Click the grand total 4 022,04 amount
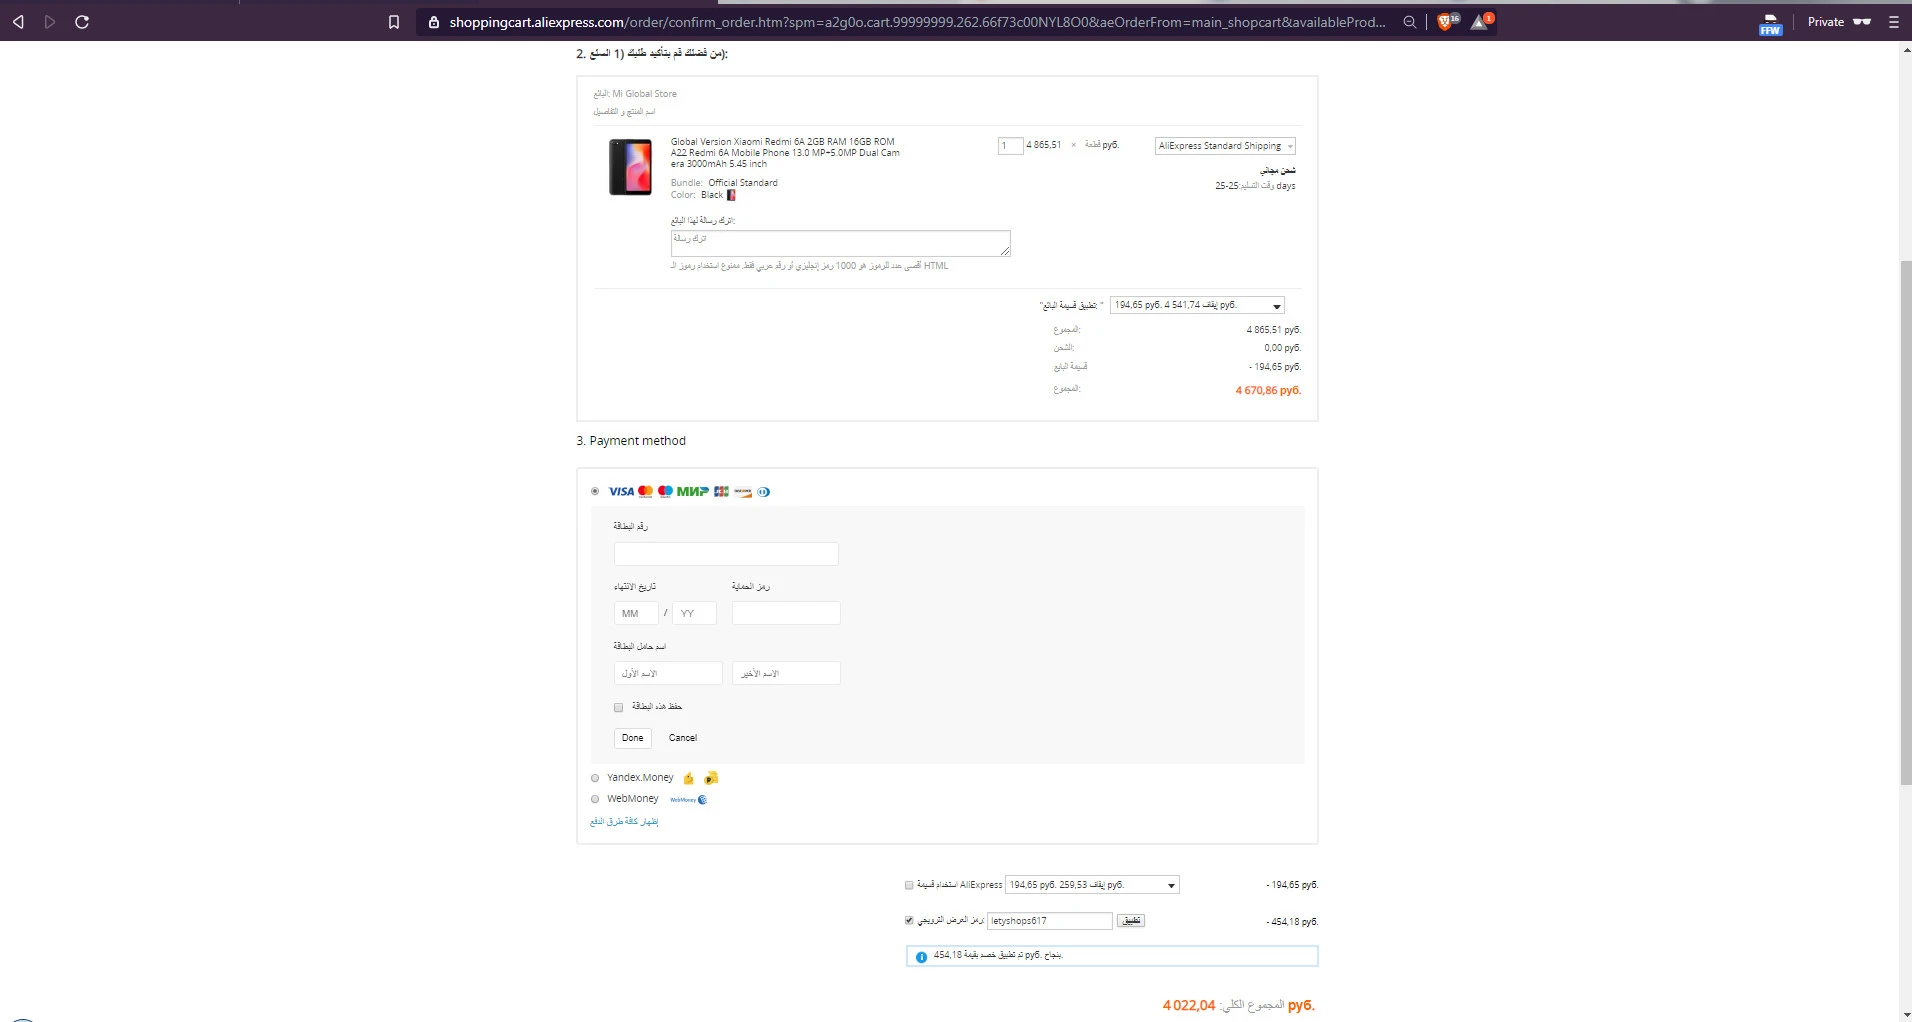Viewport: 1912px width, 1022px height. (x=1189, y=1006)
